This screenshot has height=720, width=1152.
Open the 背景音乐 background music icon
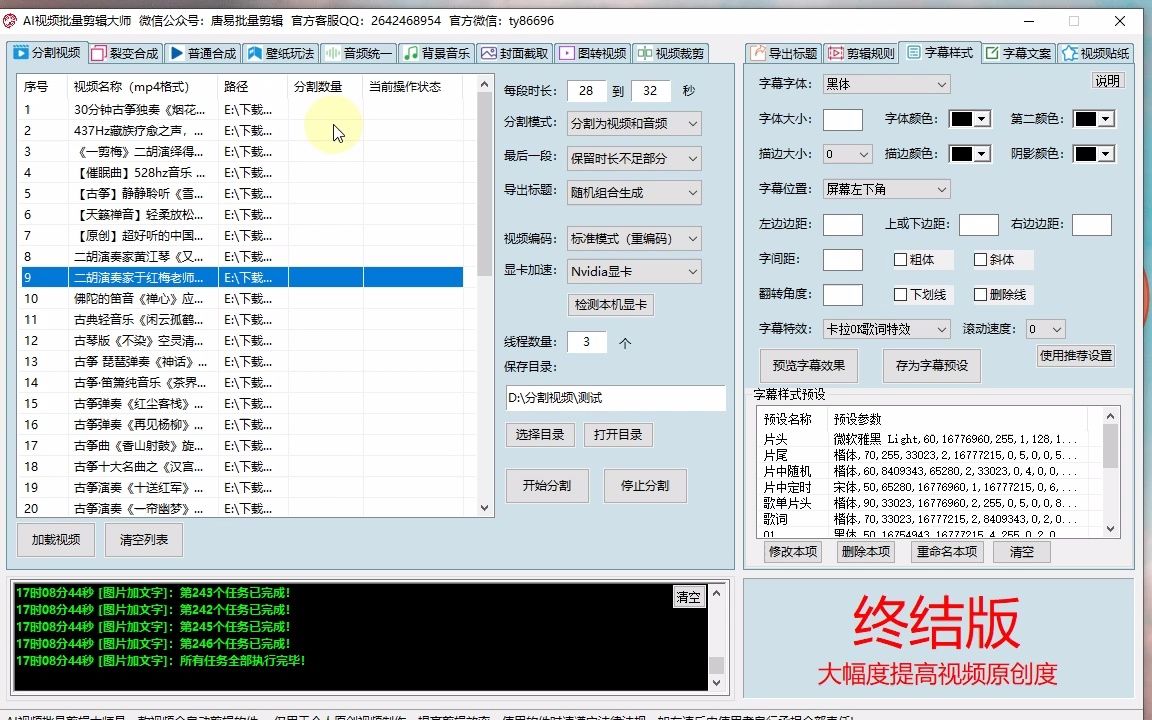coord(409,54)
